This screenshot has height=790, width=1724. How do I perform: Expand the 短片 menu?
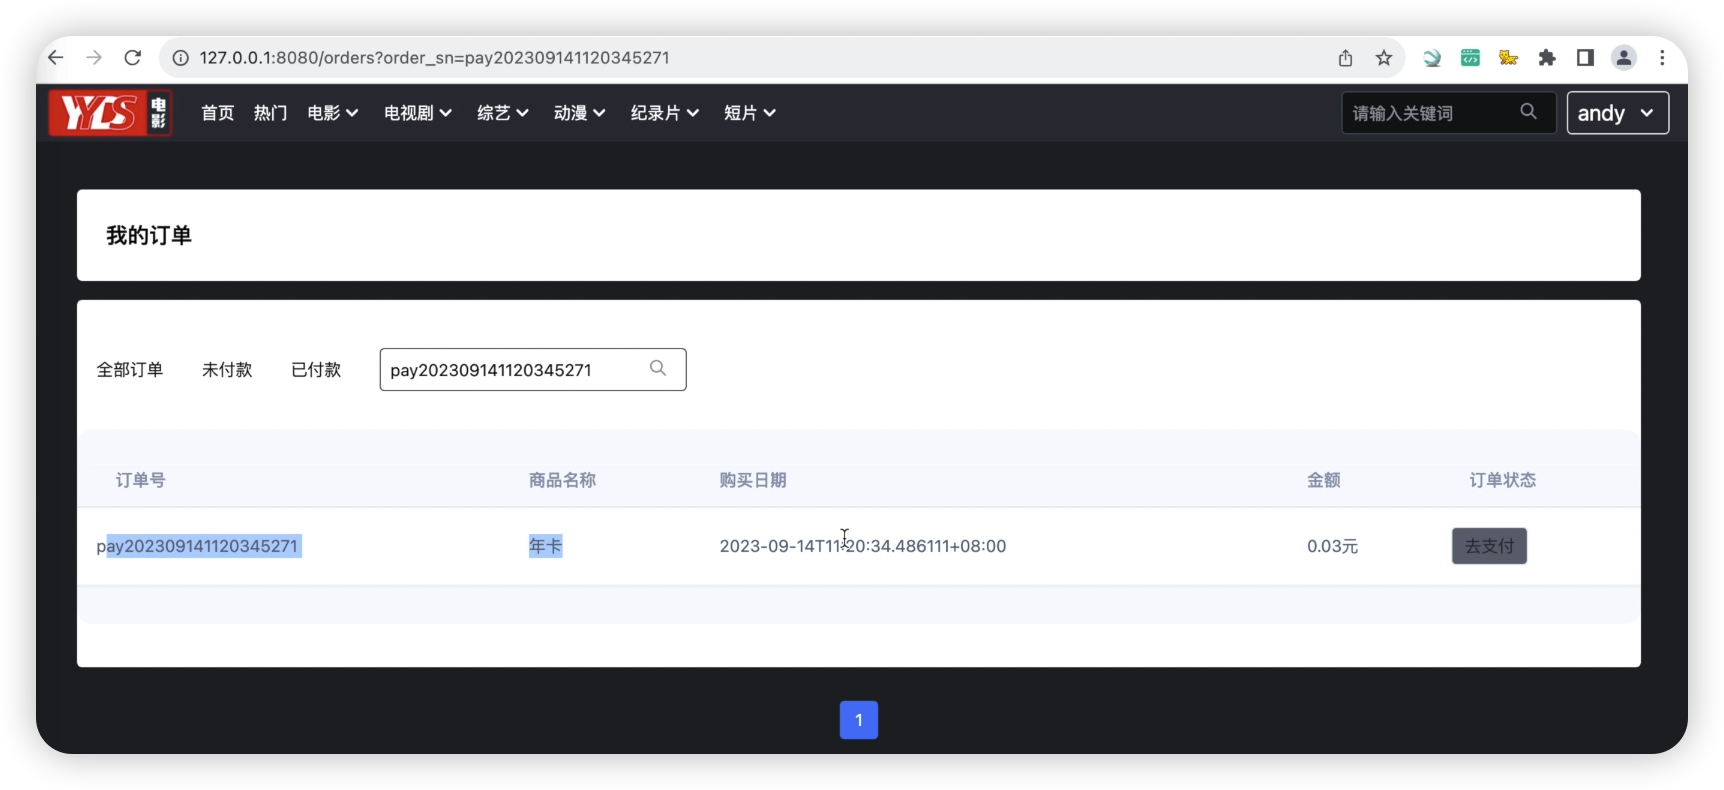pos(750,113)
